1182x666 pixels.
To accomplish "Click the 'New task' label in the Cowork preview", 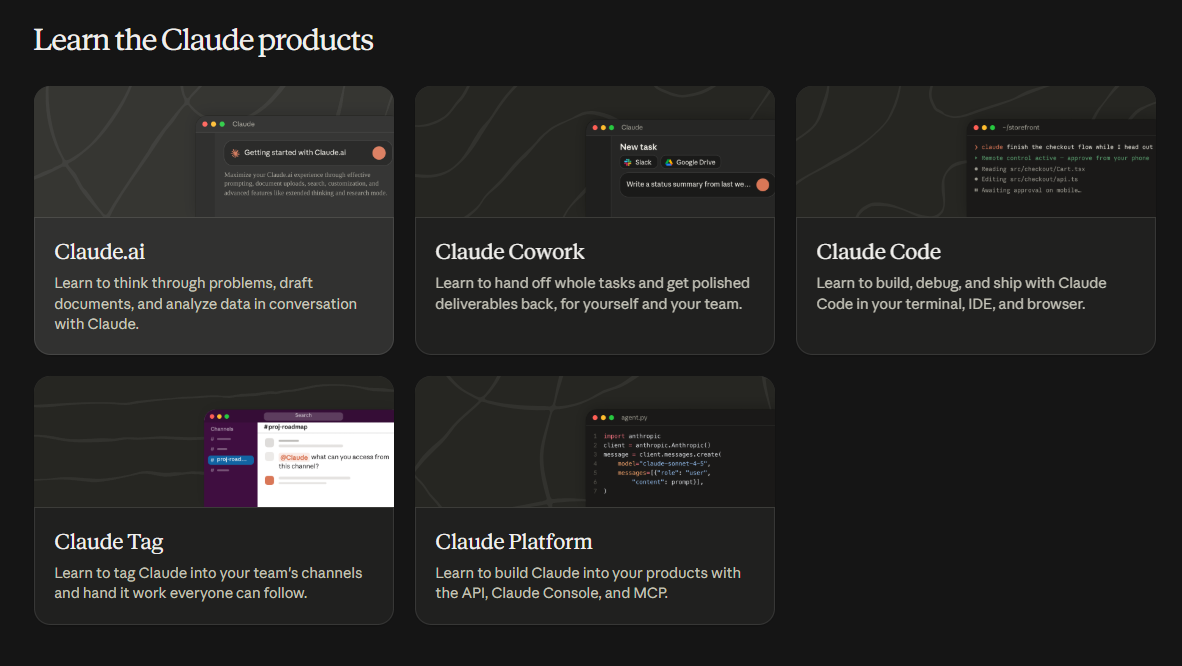I will (x=638, y=147).
